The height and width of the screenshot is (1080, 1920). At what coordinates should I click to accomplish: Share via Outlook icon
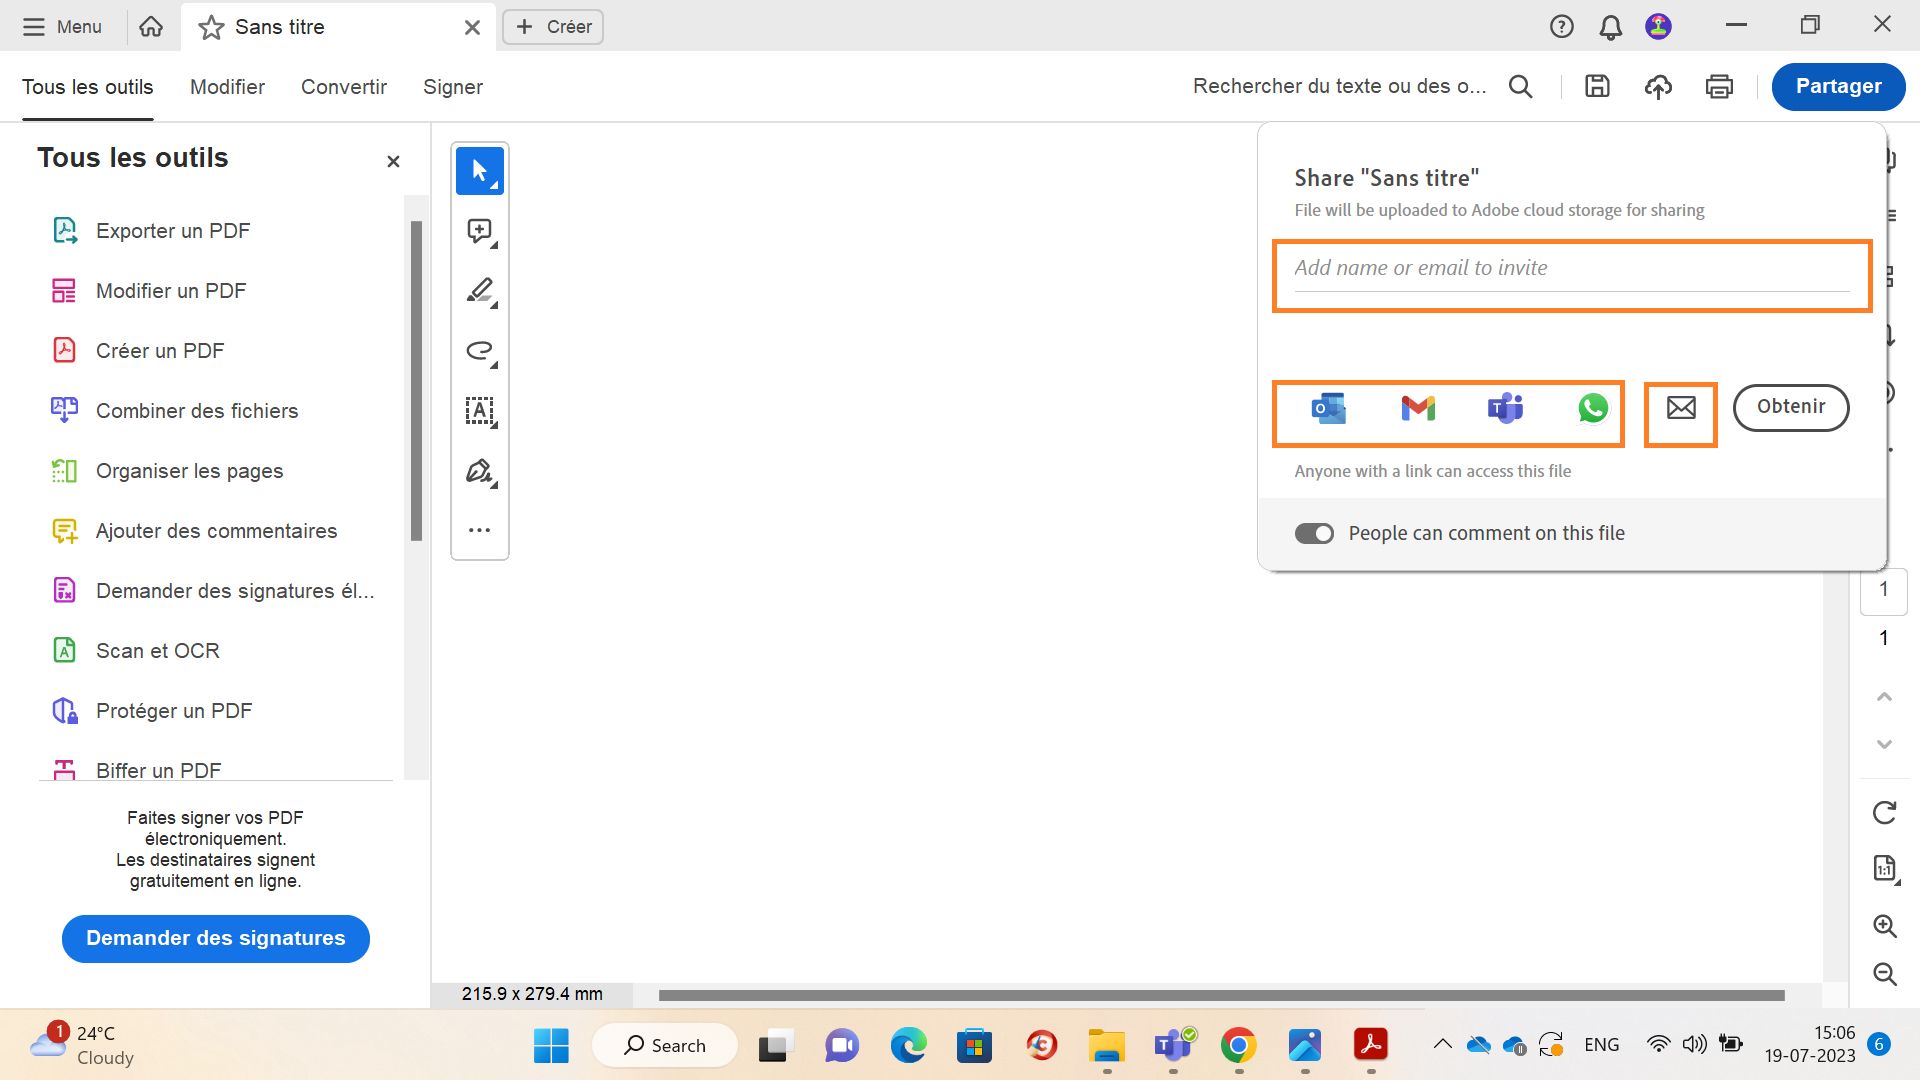[x=1329, y=408]
